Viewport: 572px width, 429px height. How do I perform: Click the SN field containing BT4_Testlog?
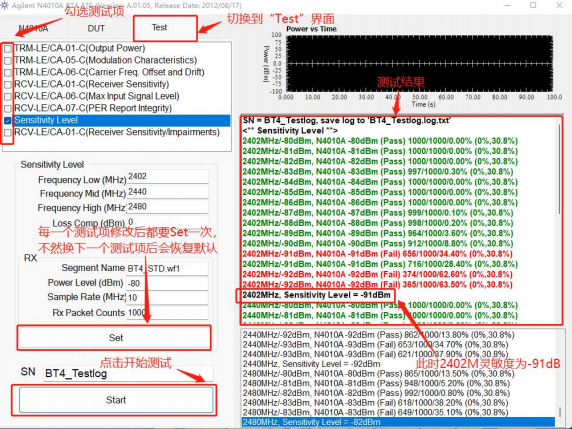(x=128, y=374)
